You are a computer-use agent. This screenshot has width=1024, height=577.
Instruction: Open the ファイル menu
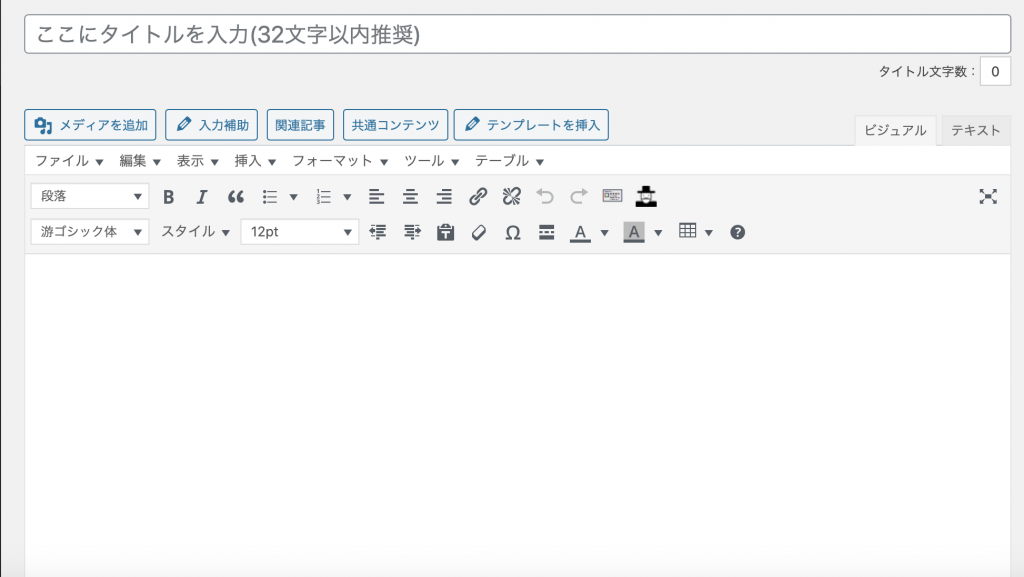pos(69,161)
